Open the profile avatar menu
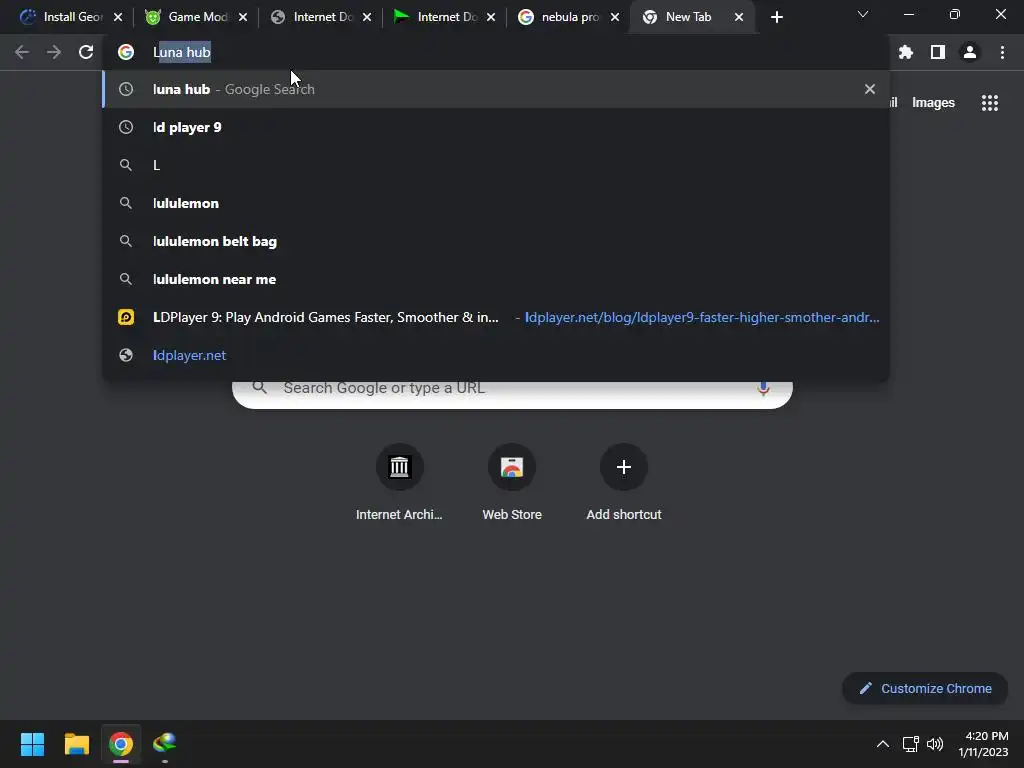The height and width of the screenshot is (768, 1024). pos(970,52)
